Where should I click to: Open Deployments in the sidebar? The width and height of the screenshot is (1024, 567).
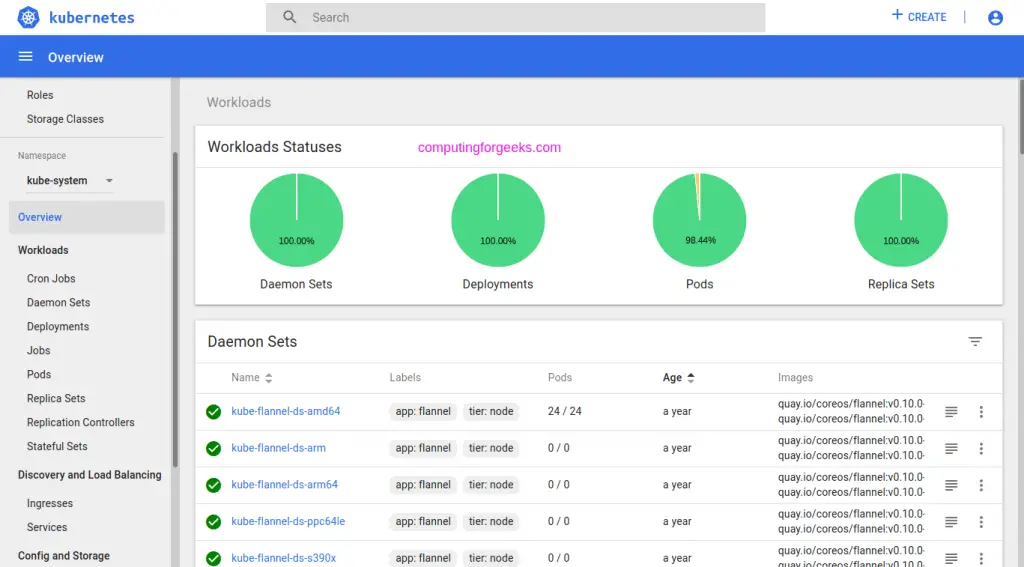click(57, 327)
